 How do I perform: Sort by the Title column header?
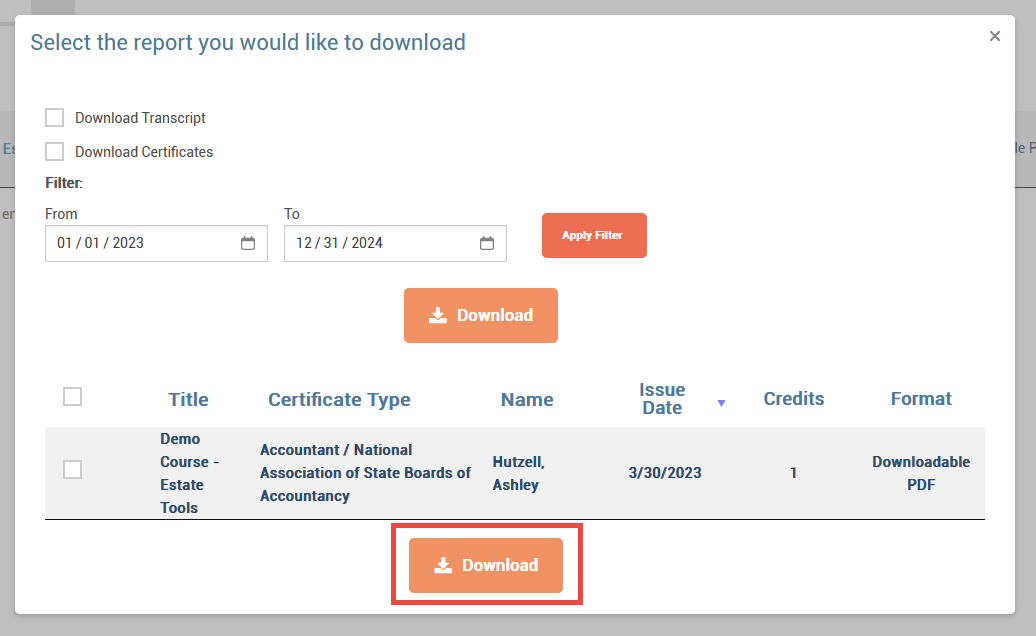tap(188, 400)
